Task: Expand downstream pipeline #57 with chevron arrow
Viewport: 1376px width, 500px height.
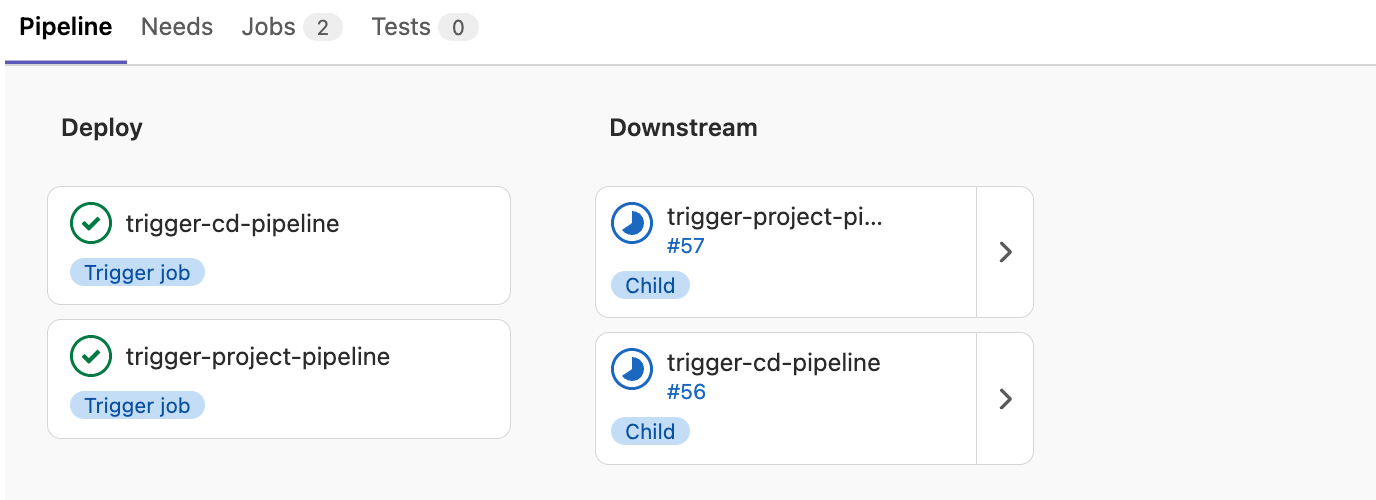Action: coord(1006,252)
